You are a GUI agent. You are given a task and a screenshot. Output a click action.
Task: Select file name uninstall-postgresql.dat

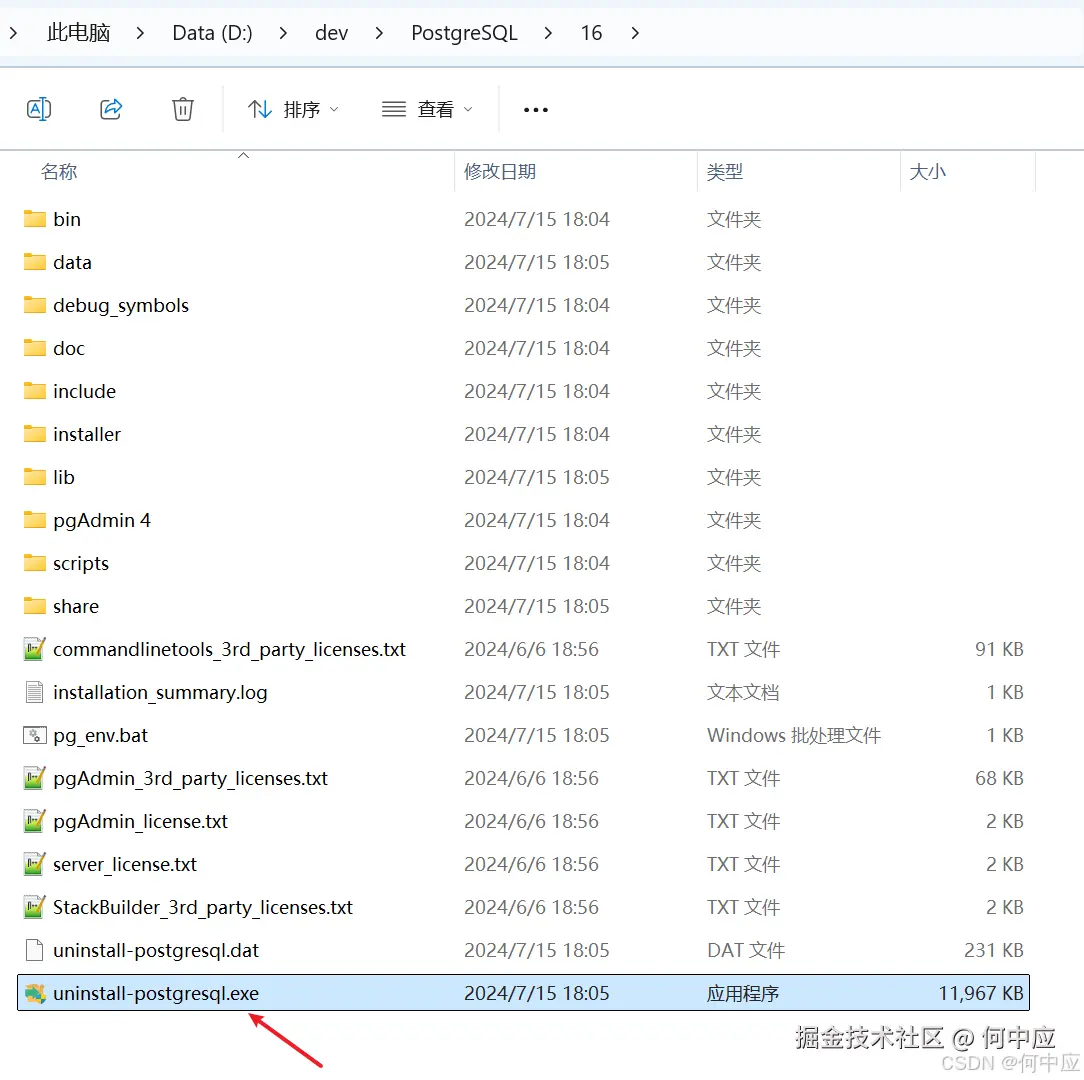tap(156, 951)
